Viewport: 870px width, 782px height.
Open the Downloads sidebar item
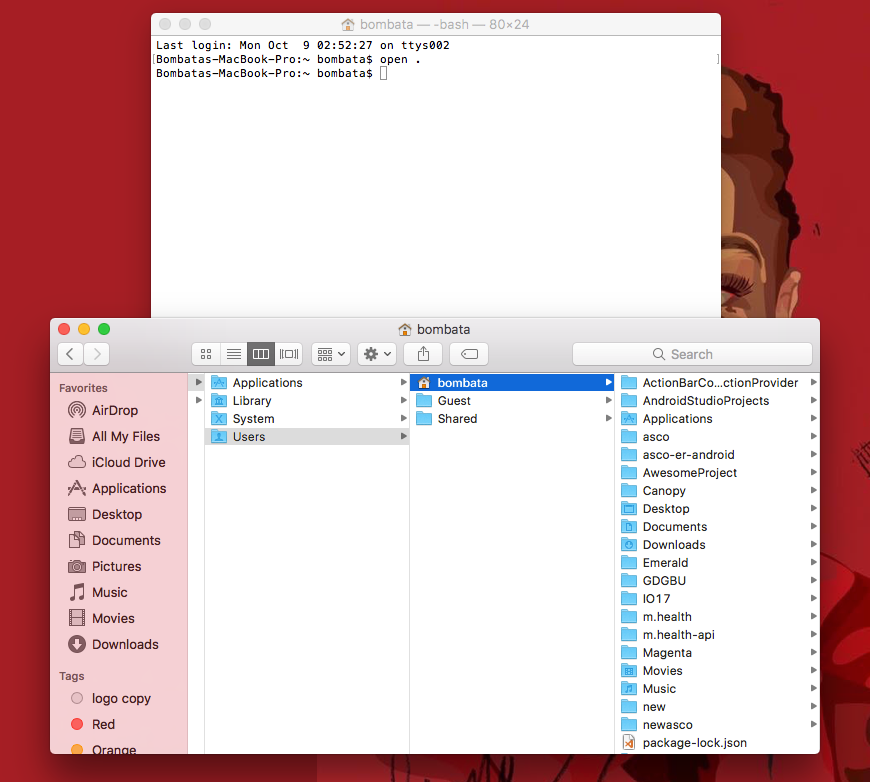click(x=123, y=644)
